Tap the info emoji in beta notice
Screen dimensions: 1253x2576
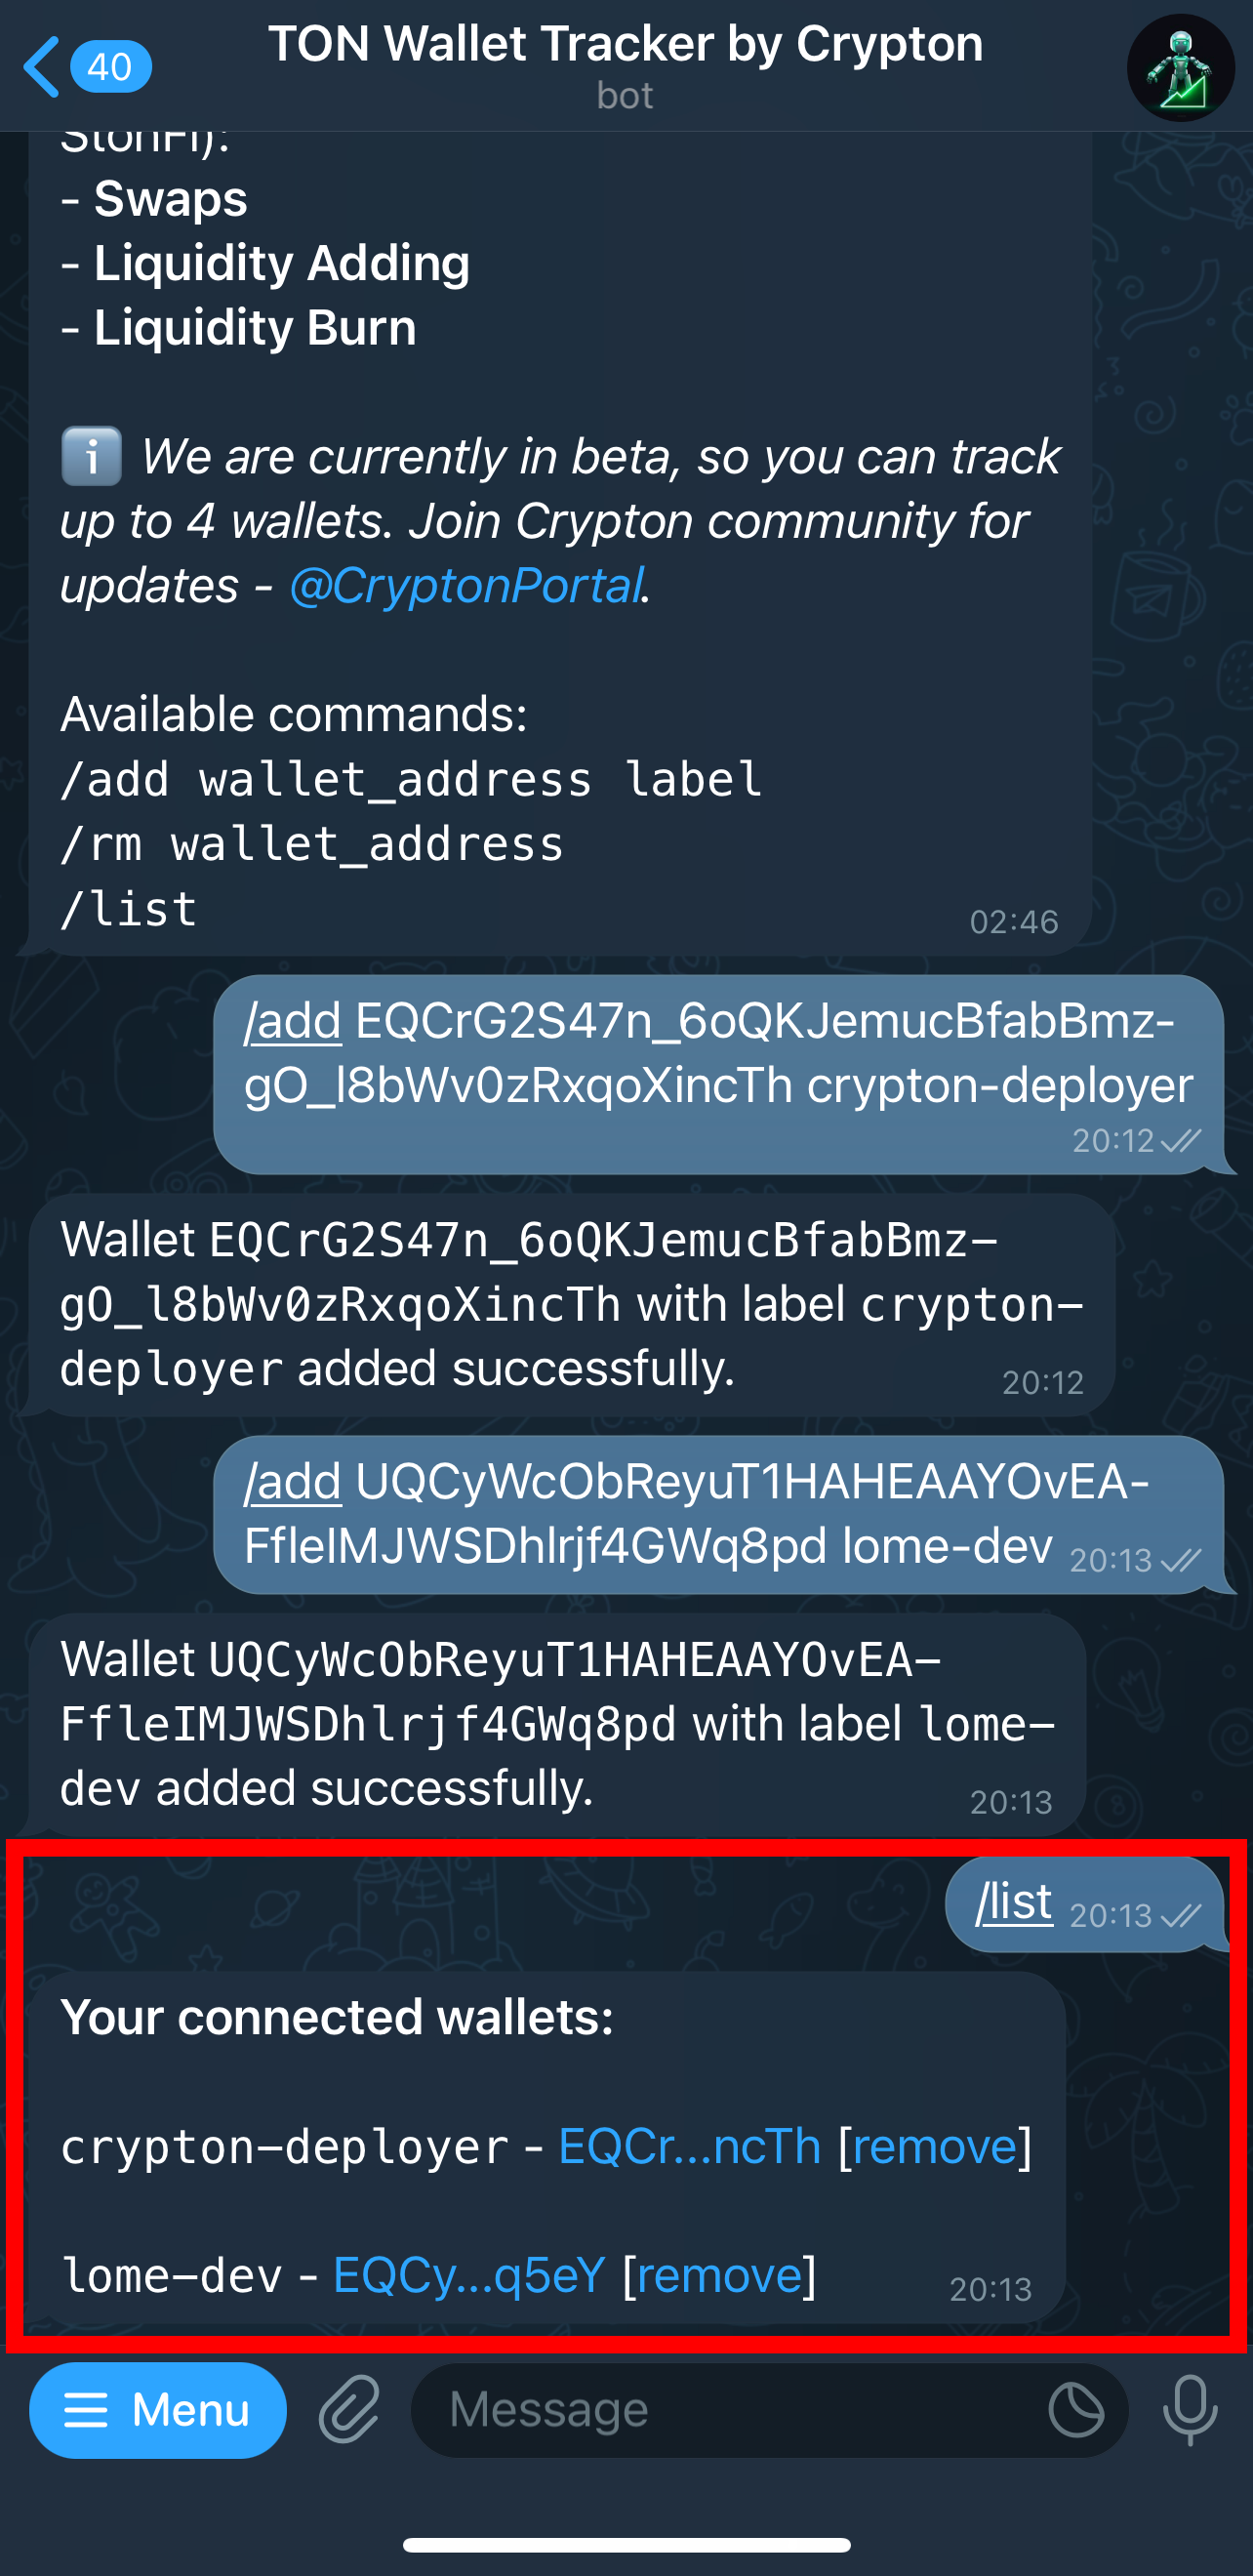tap(91, 456)
